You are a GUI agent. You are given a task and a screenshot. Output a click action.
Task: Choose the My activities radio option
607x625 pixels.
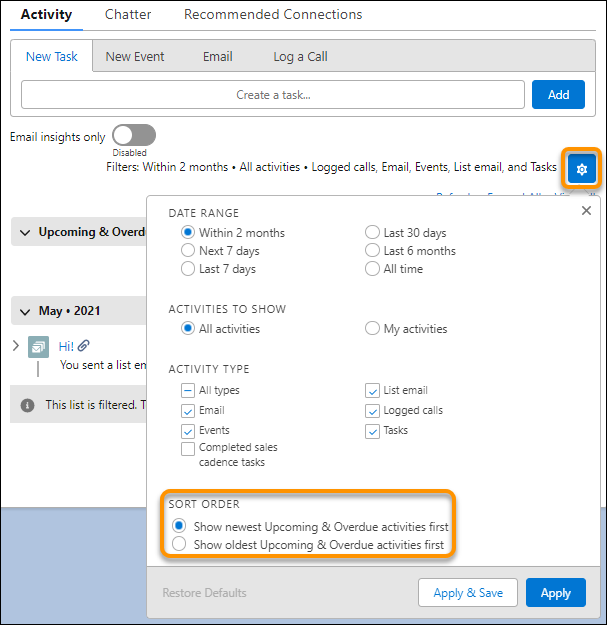coord(372,329)
